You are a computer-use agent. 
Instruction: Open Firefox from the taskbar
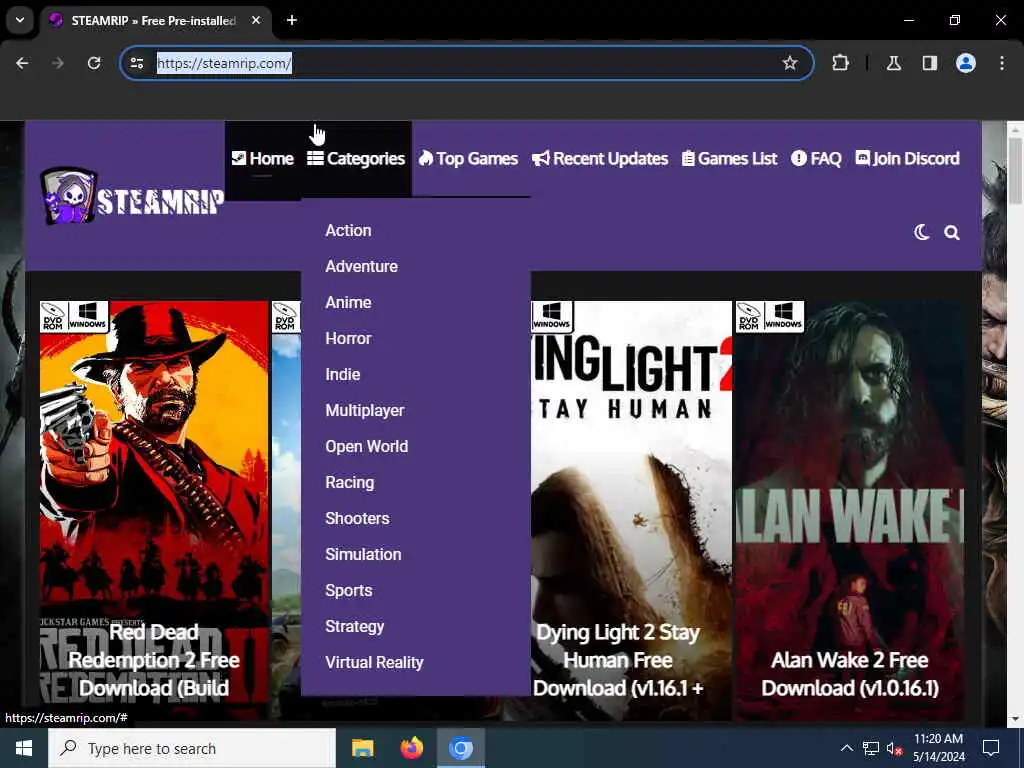[x=411, y=748]
